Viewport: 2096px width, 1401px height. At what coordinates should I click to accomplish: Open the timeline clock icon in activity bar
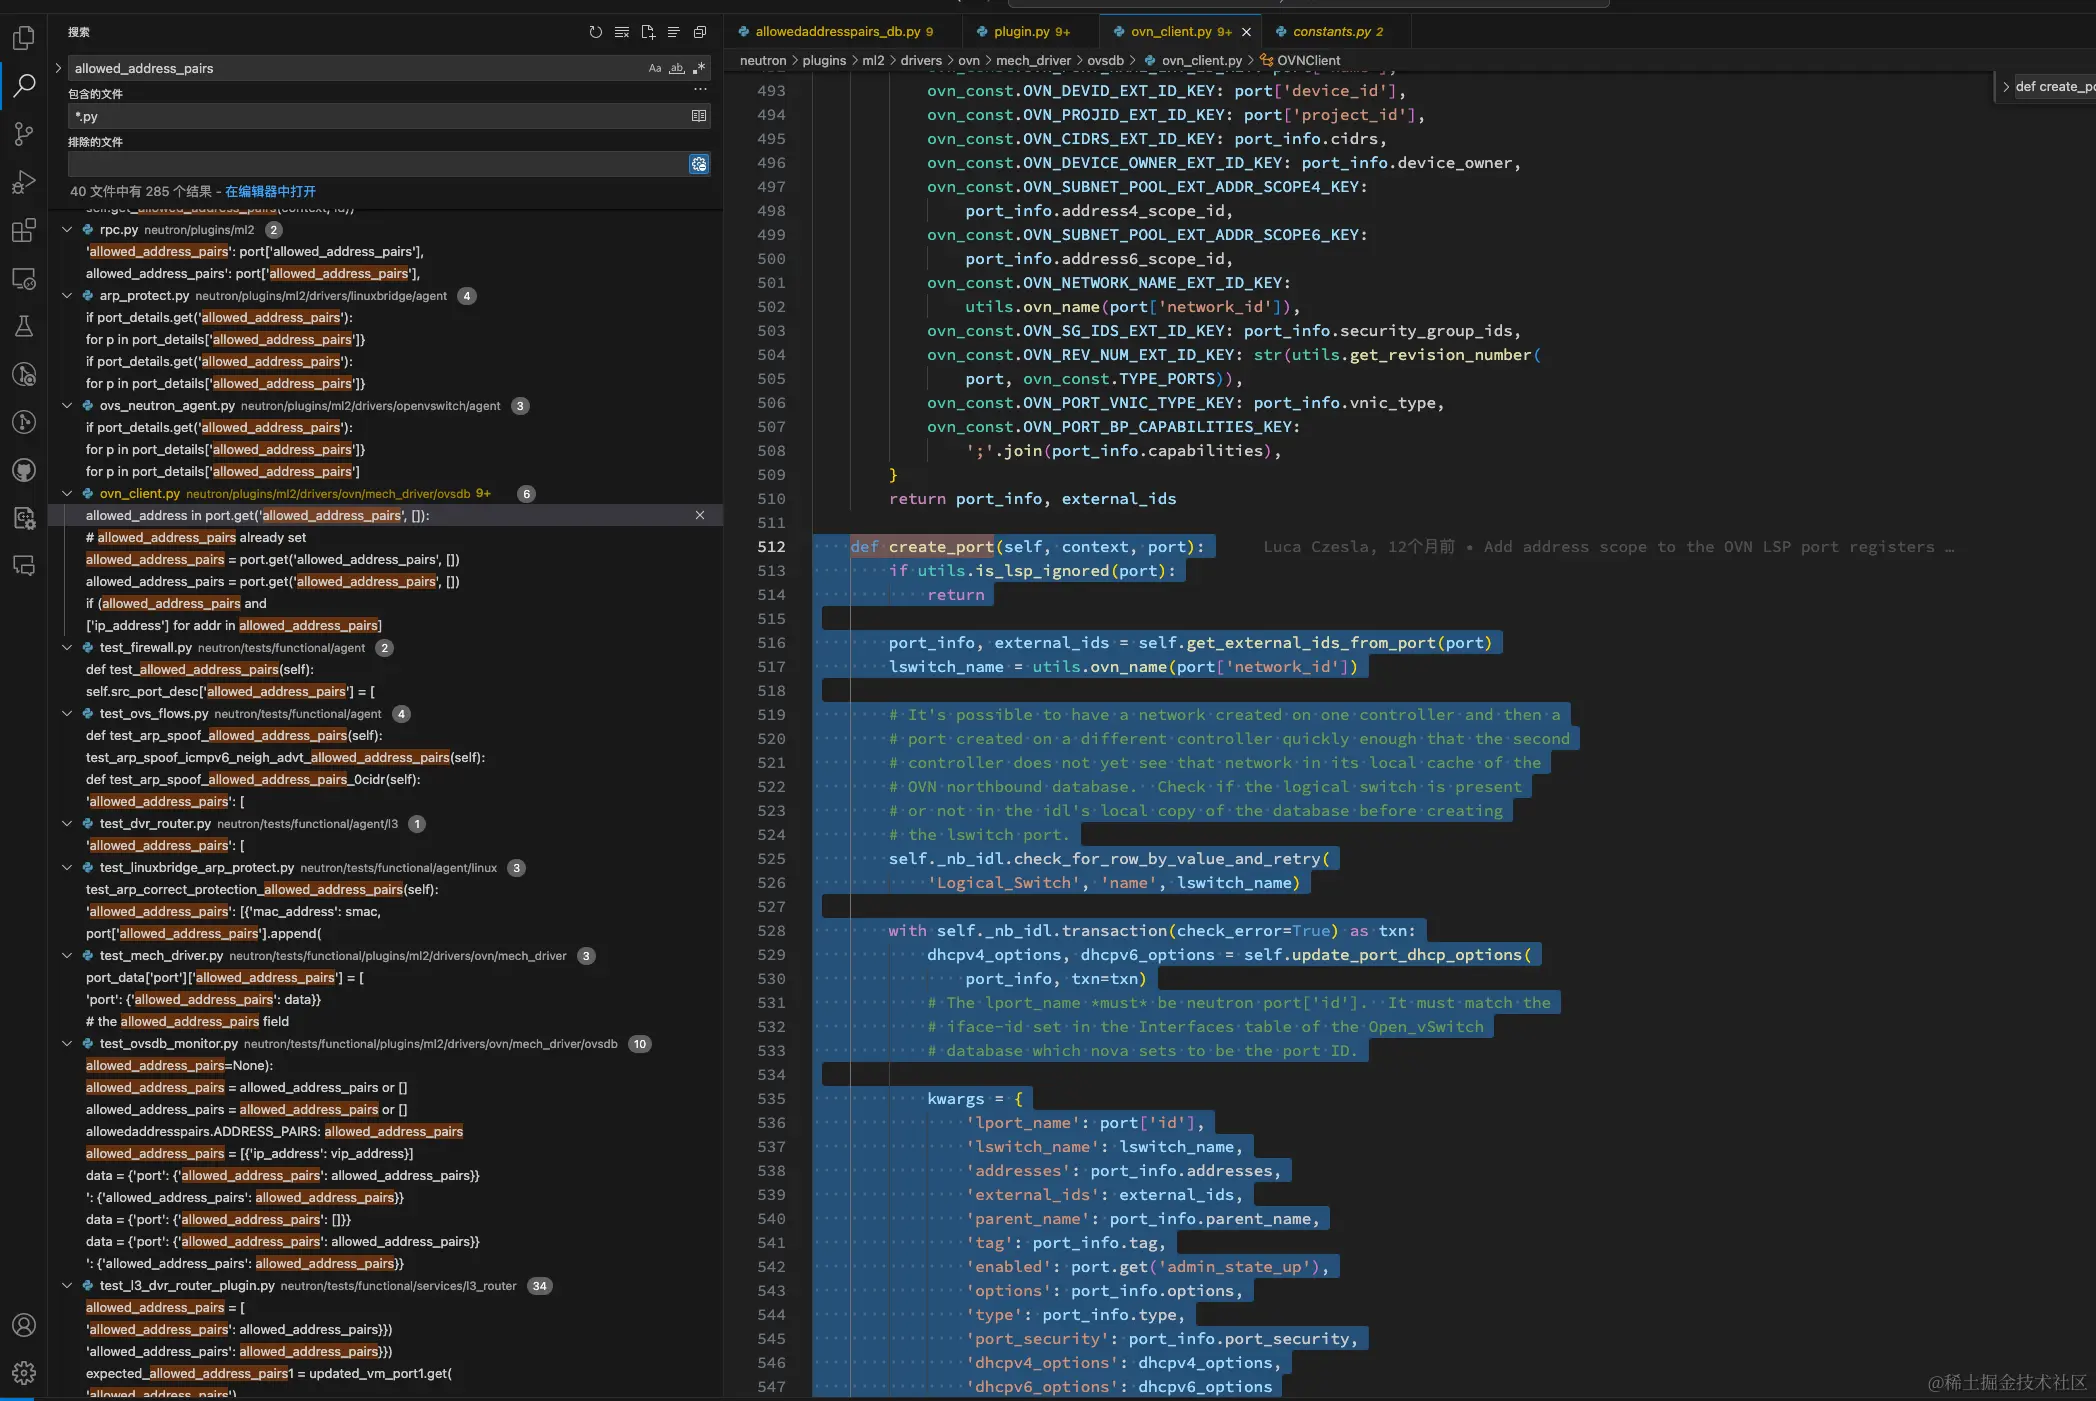click(x=24, y=422)
